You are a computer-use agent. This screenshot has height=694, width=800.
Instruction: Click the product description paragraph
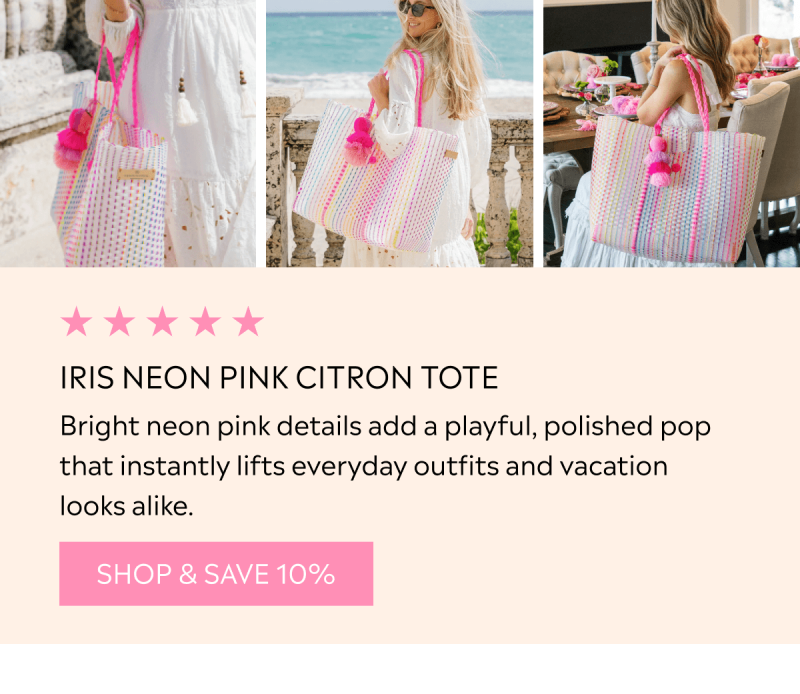385,466
